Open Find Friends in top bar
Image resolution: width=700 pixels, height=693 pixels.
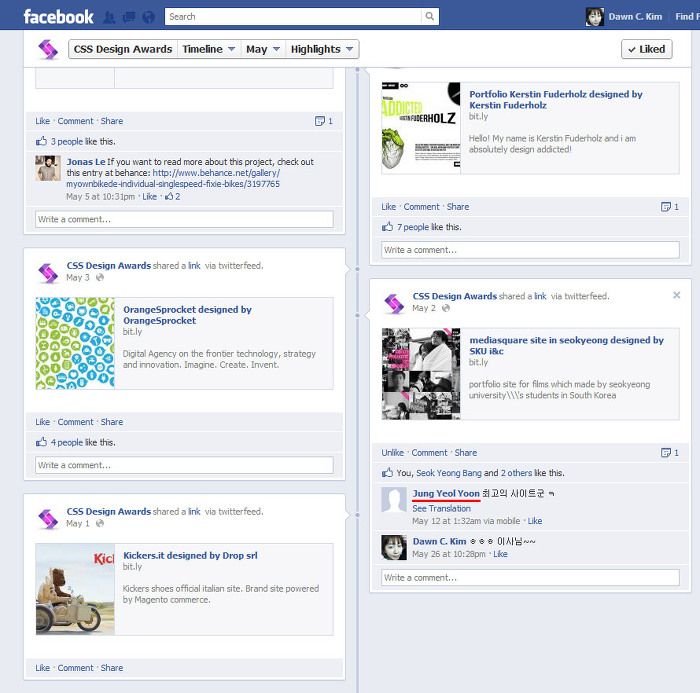tap(687, 17)
